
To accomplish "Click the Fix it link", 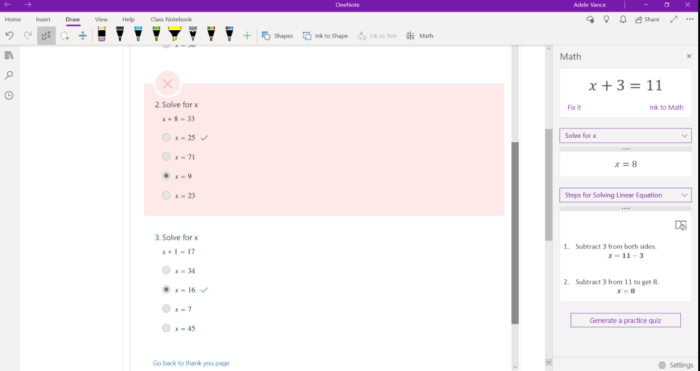I will 574,107.
